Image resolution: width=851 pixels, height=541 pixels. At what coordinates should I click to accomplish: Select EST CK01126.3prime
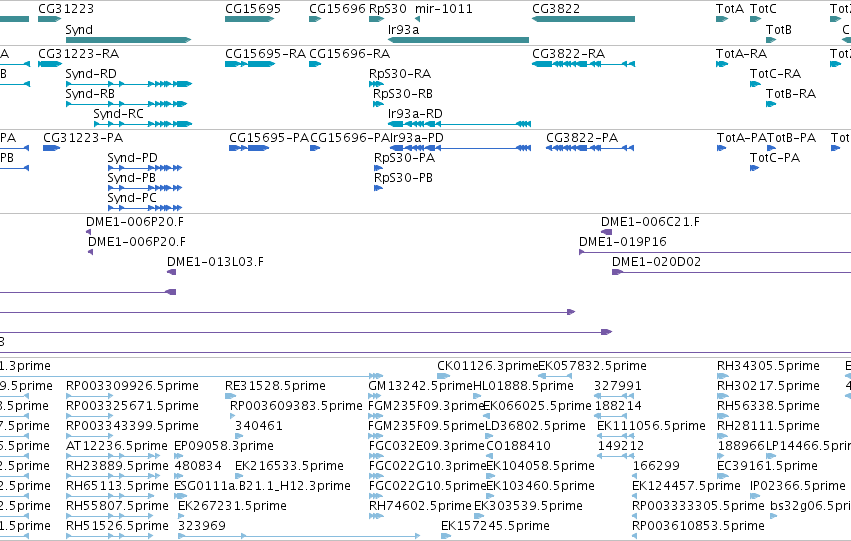(x=487, y=366)
